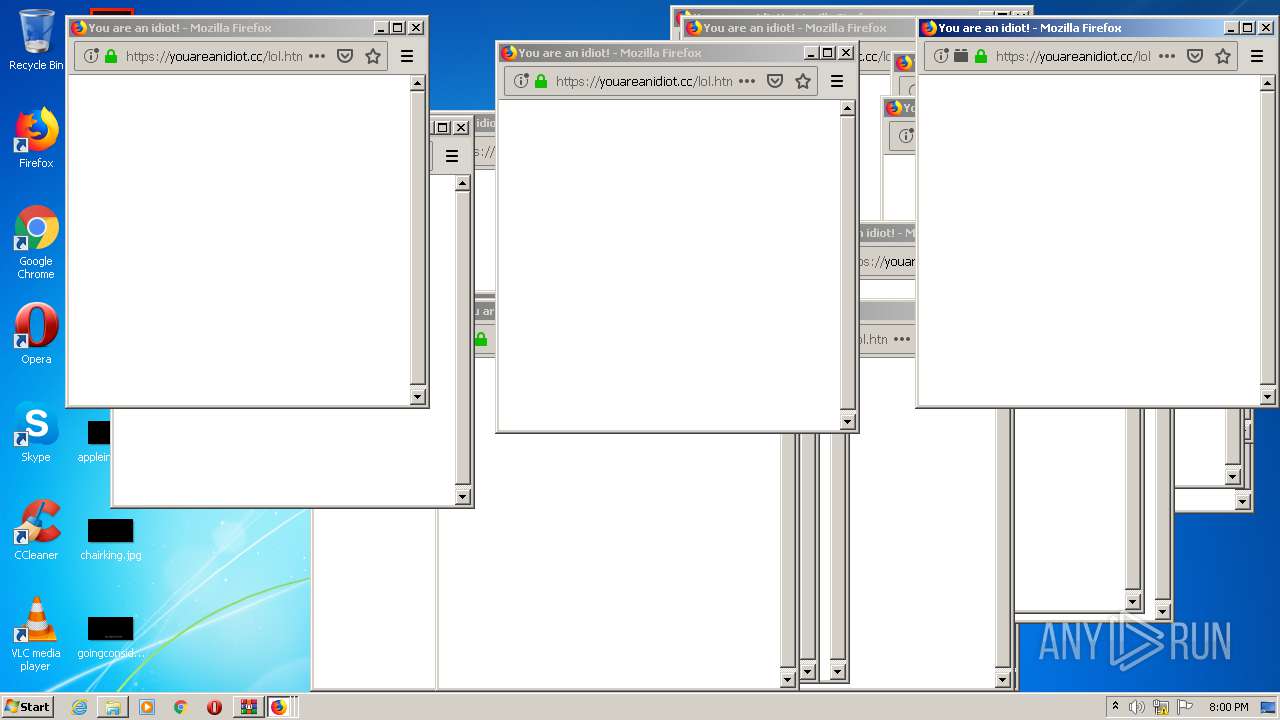Open the hamburger menu in the leftmost front Firefox window

pyautogui.click(x=407, y=56)
